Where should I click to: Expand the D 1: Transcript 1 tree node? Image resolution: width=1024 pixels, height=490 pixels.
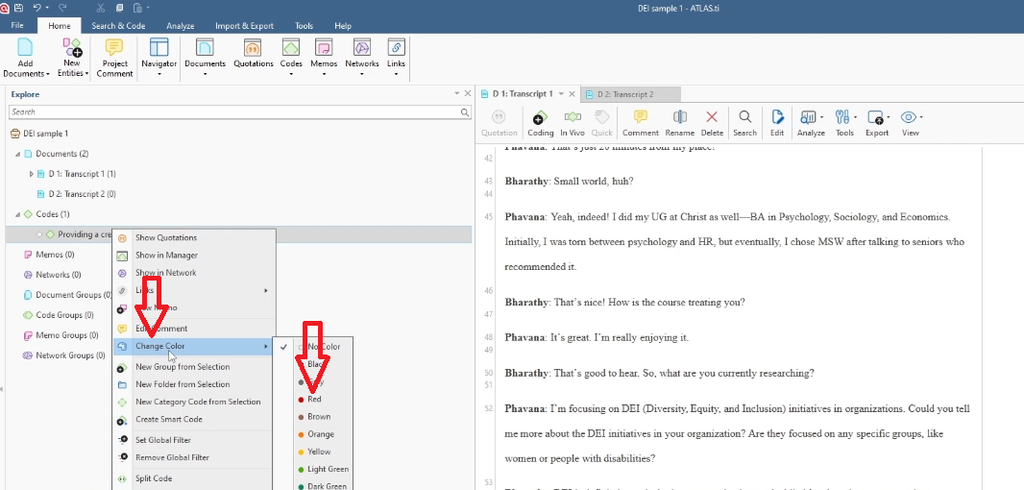click(x=31, y=174)
